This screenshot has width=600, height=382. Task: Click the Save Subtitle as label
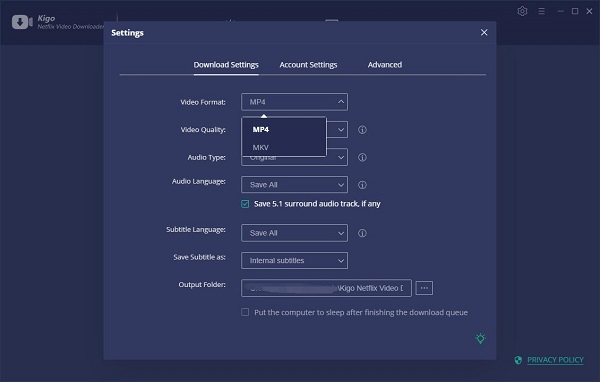199,257
